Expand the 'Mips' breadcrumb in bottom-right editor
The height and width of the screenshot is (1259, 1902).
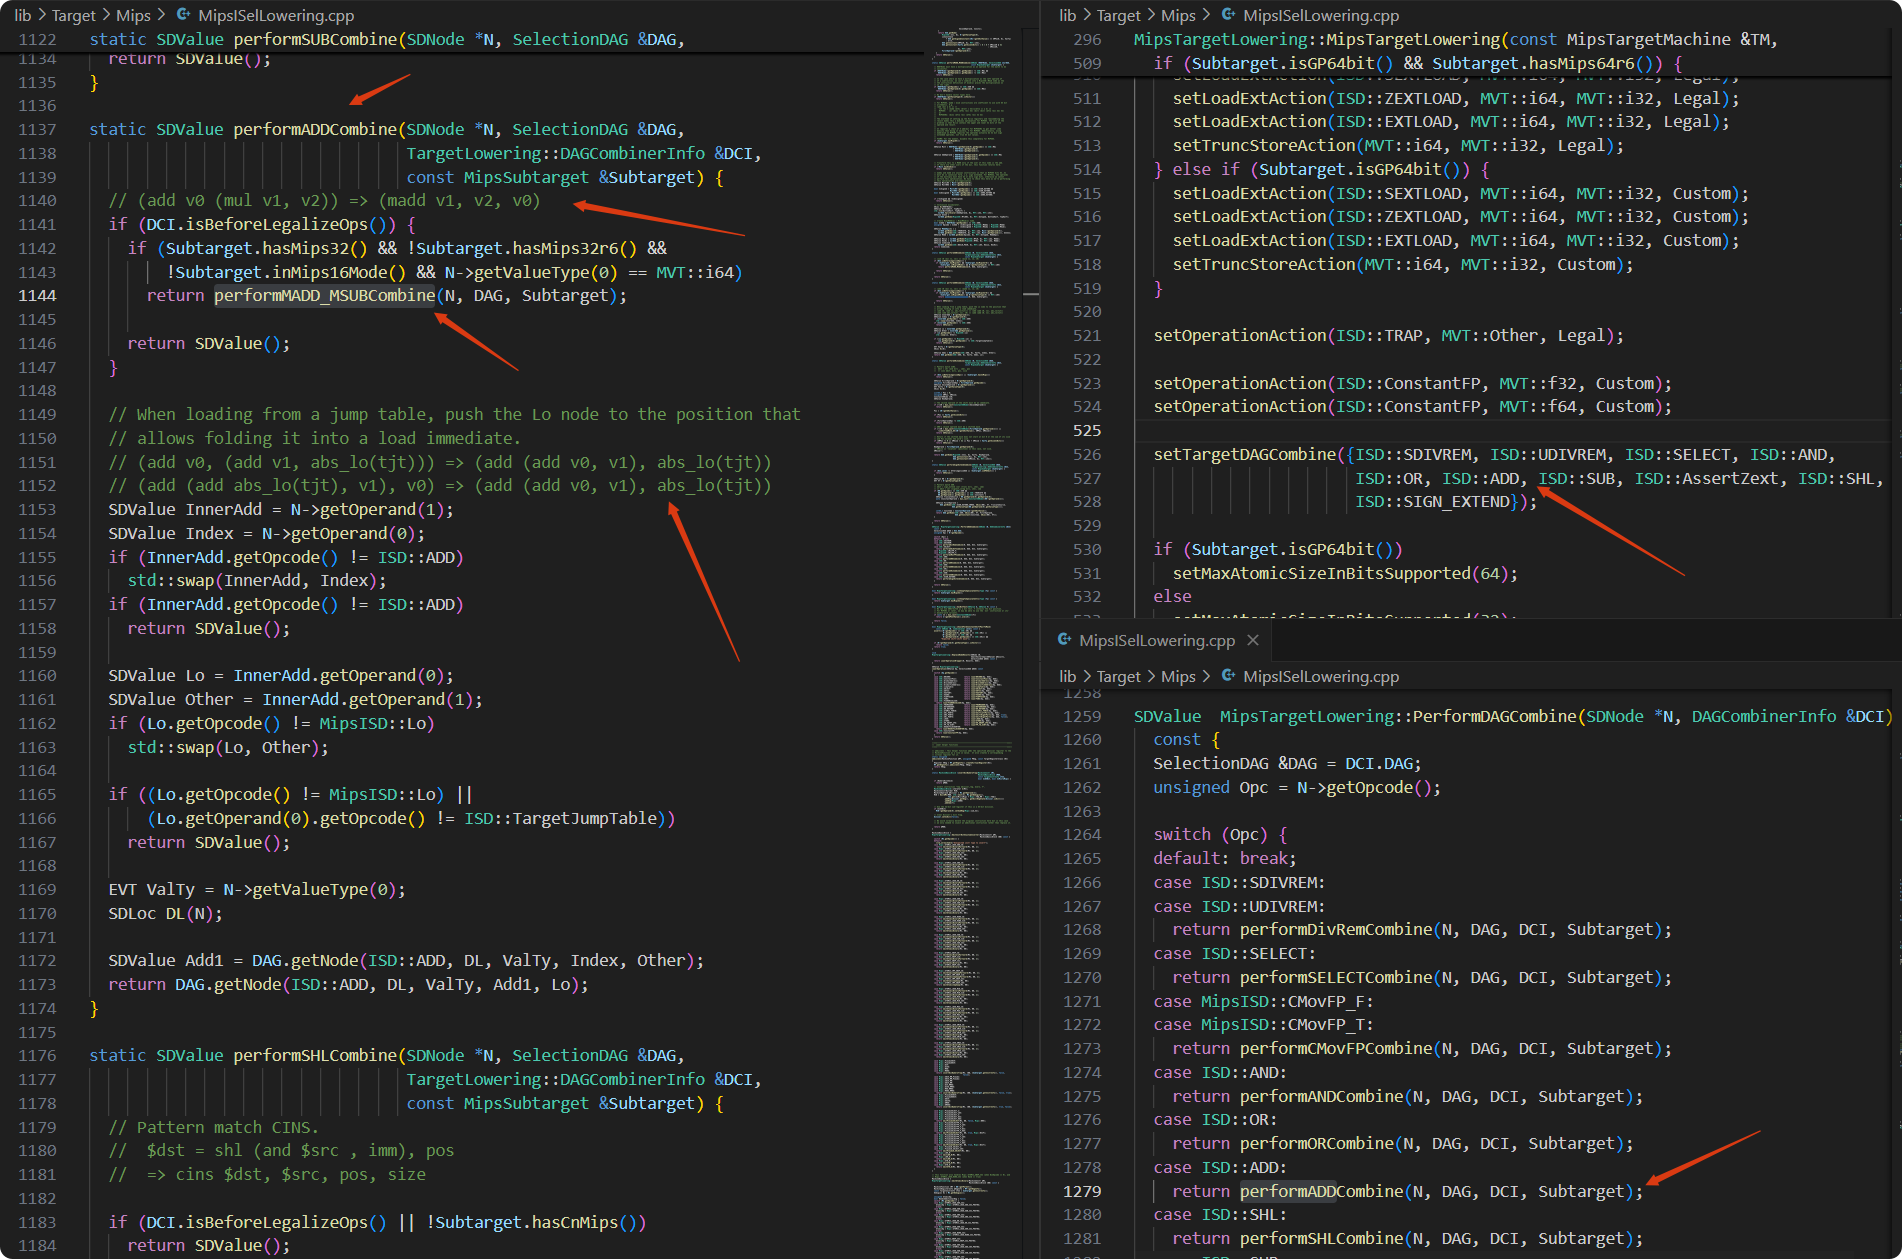coord(1178,676)
